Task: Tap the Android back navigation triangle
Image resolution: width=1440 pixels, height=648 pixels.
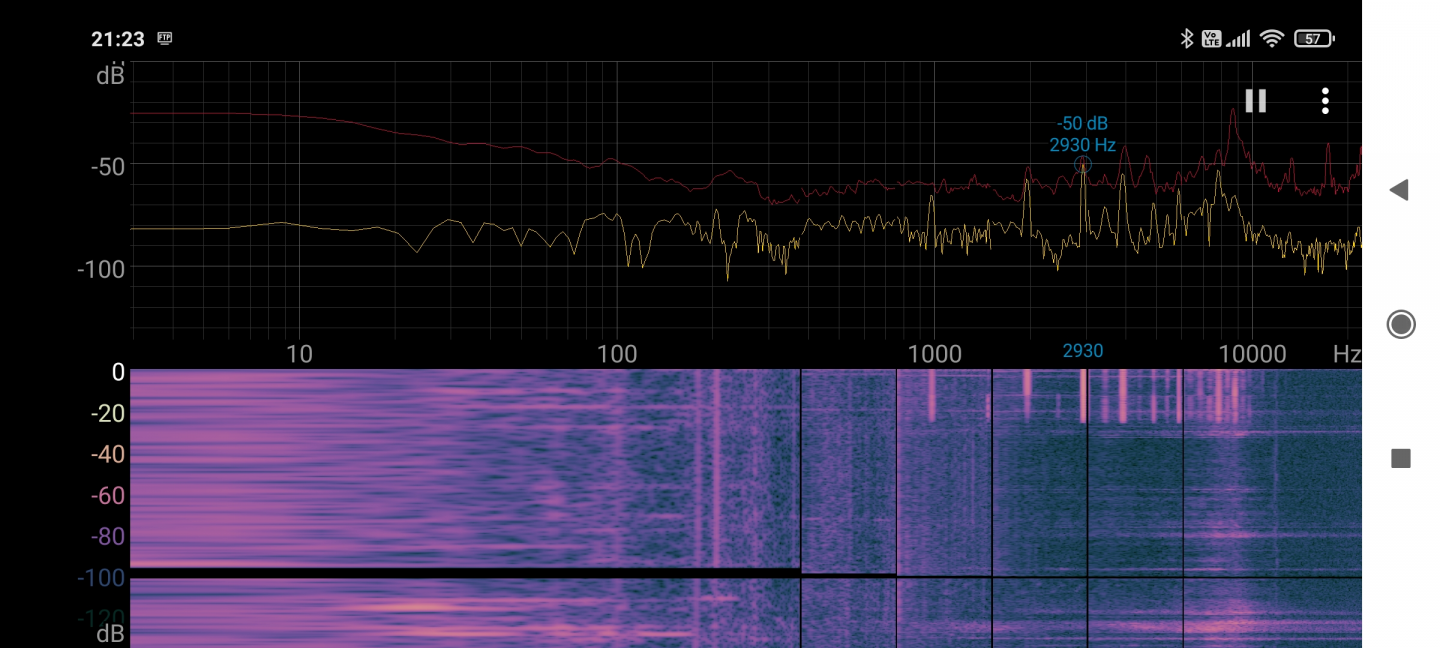Action: (1399, 190)
